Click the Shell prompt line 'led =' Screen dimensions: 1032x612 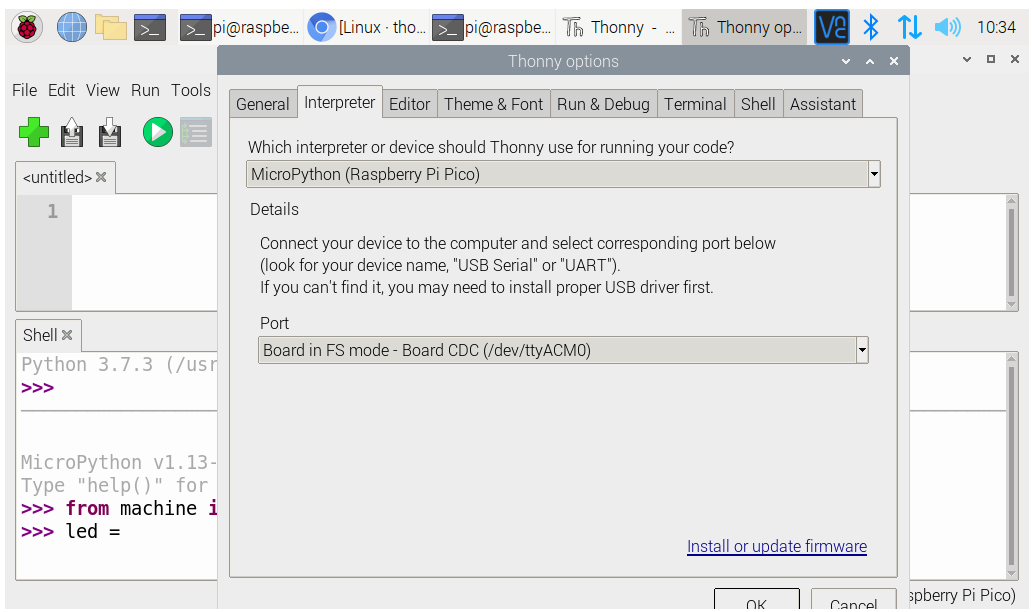click(x=71, y=531)
